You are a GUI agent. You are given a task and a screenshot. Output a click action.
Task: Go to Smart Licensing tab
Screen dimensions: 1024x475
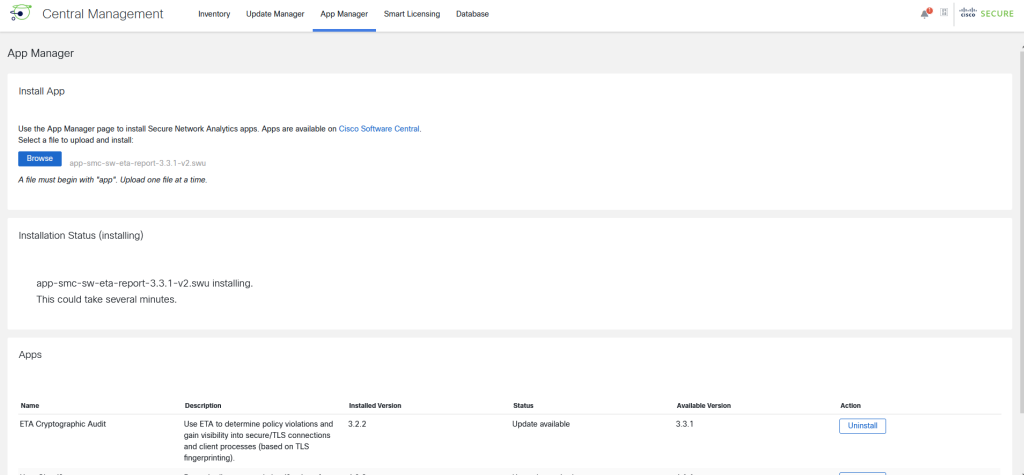point(411,14)
